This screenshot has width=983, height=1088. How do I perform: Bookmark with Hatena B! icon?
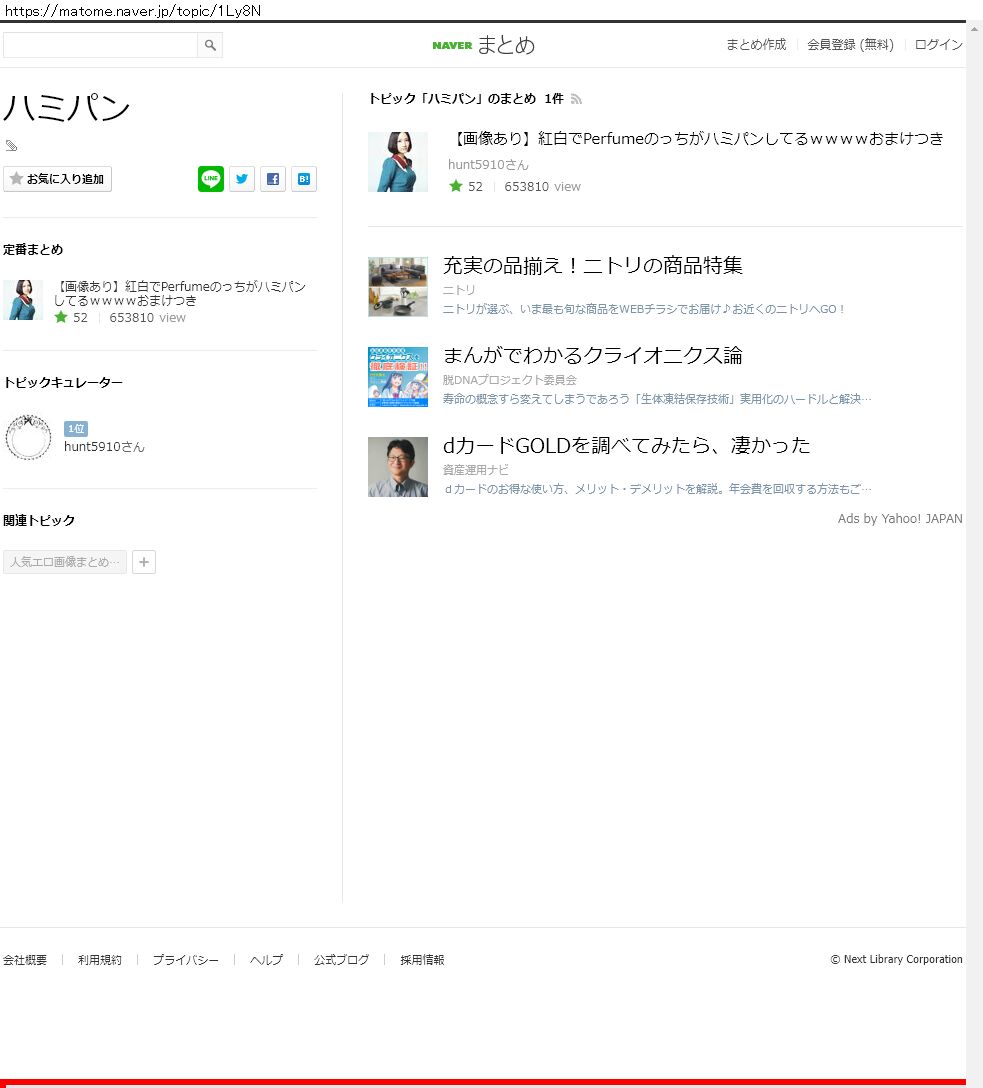point(304,179)
